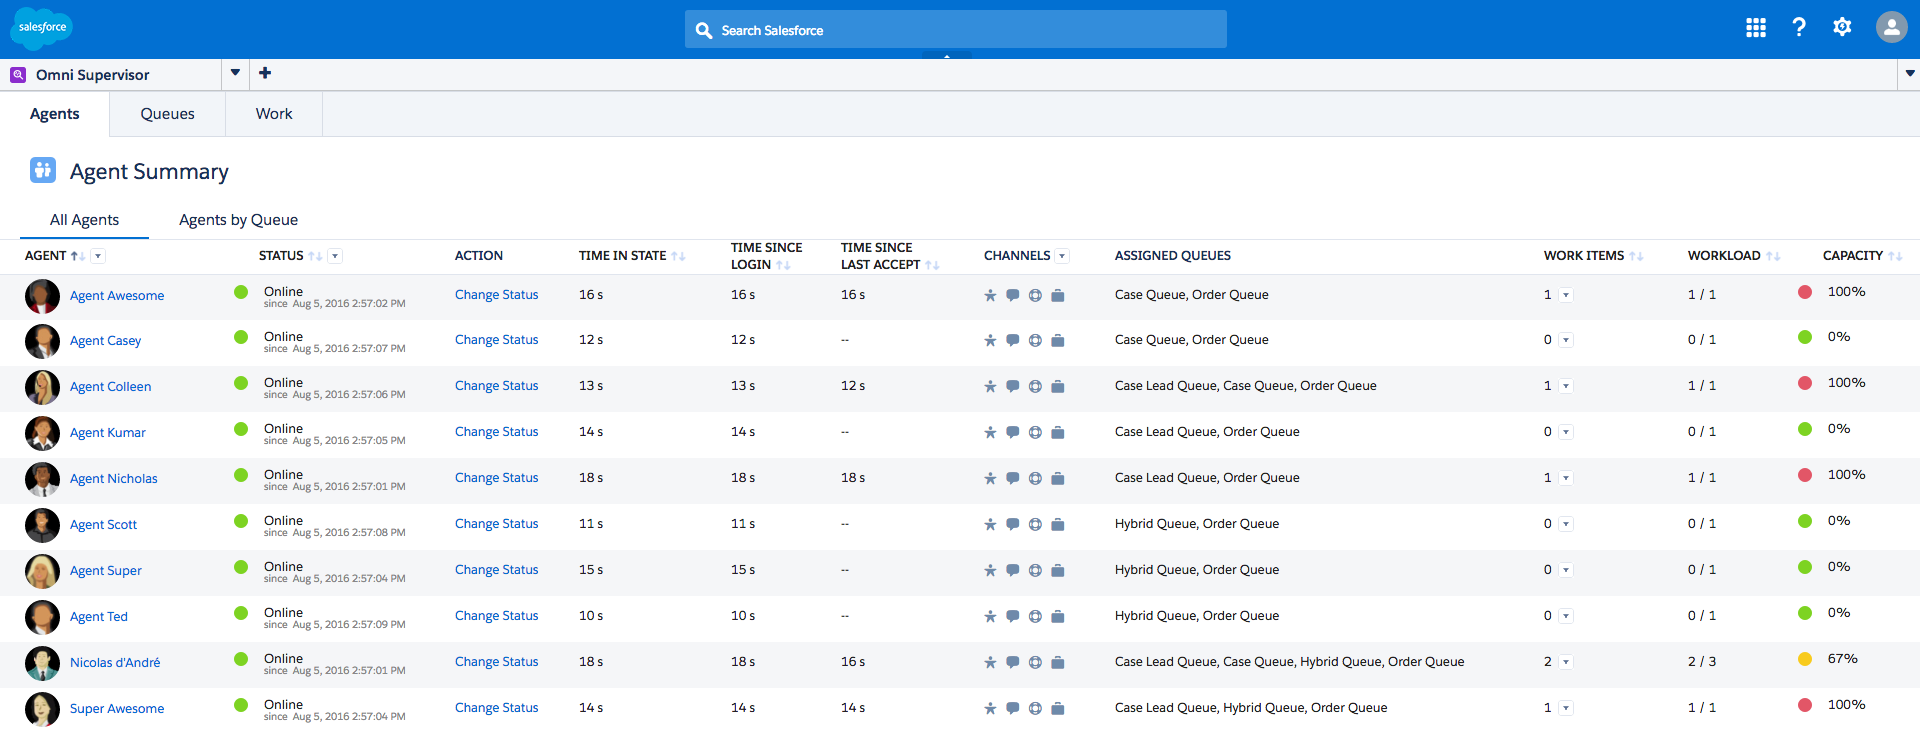This screenshot has width=1920, height=745.
Task: Open the Setup gear icon
Action: (x=1842, y=28)
